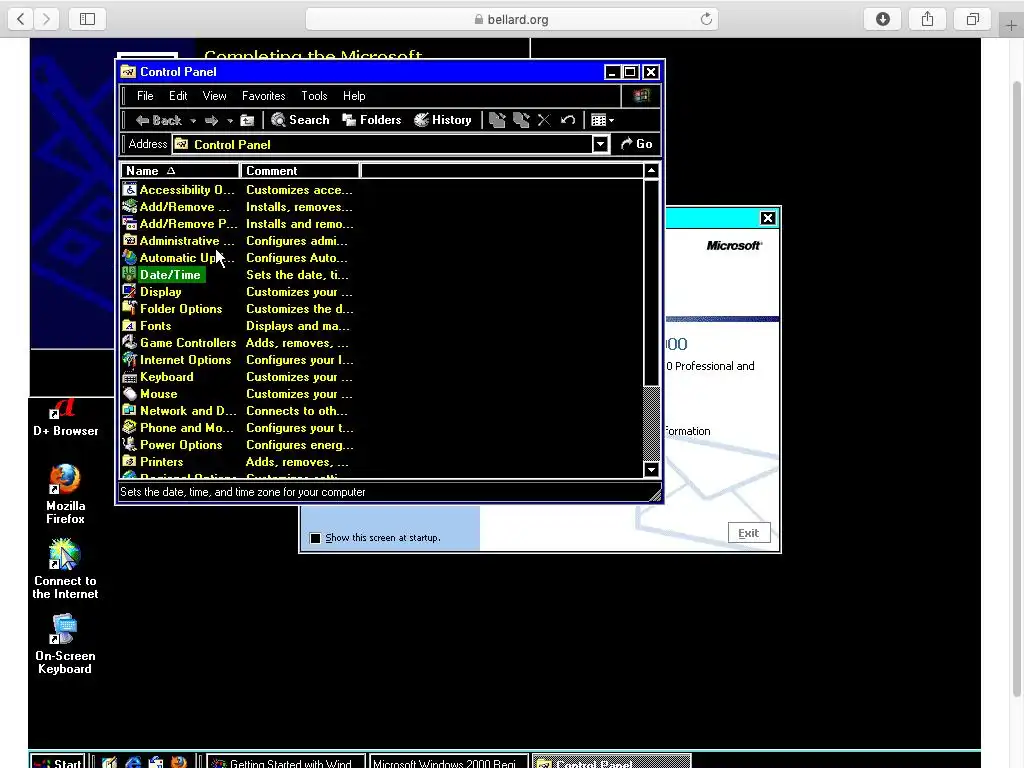Select Connect to the Internet desktop icon

click(65, 569)
